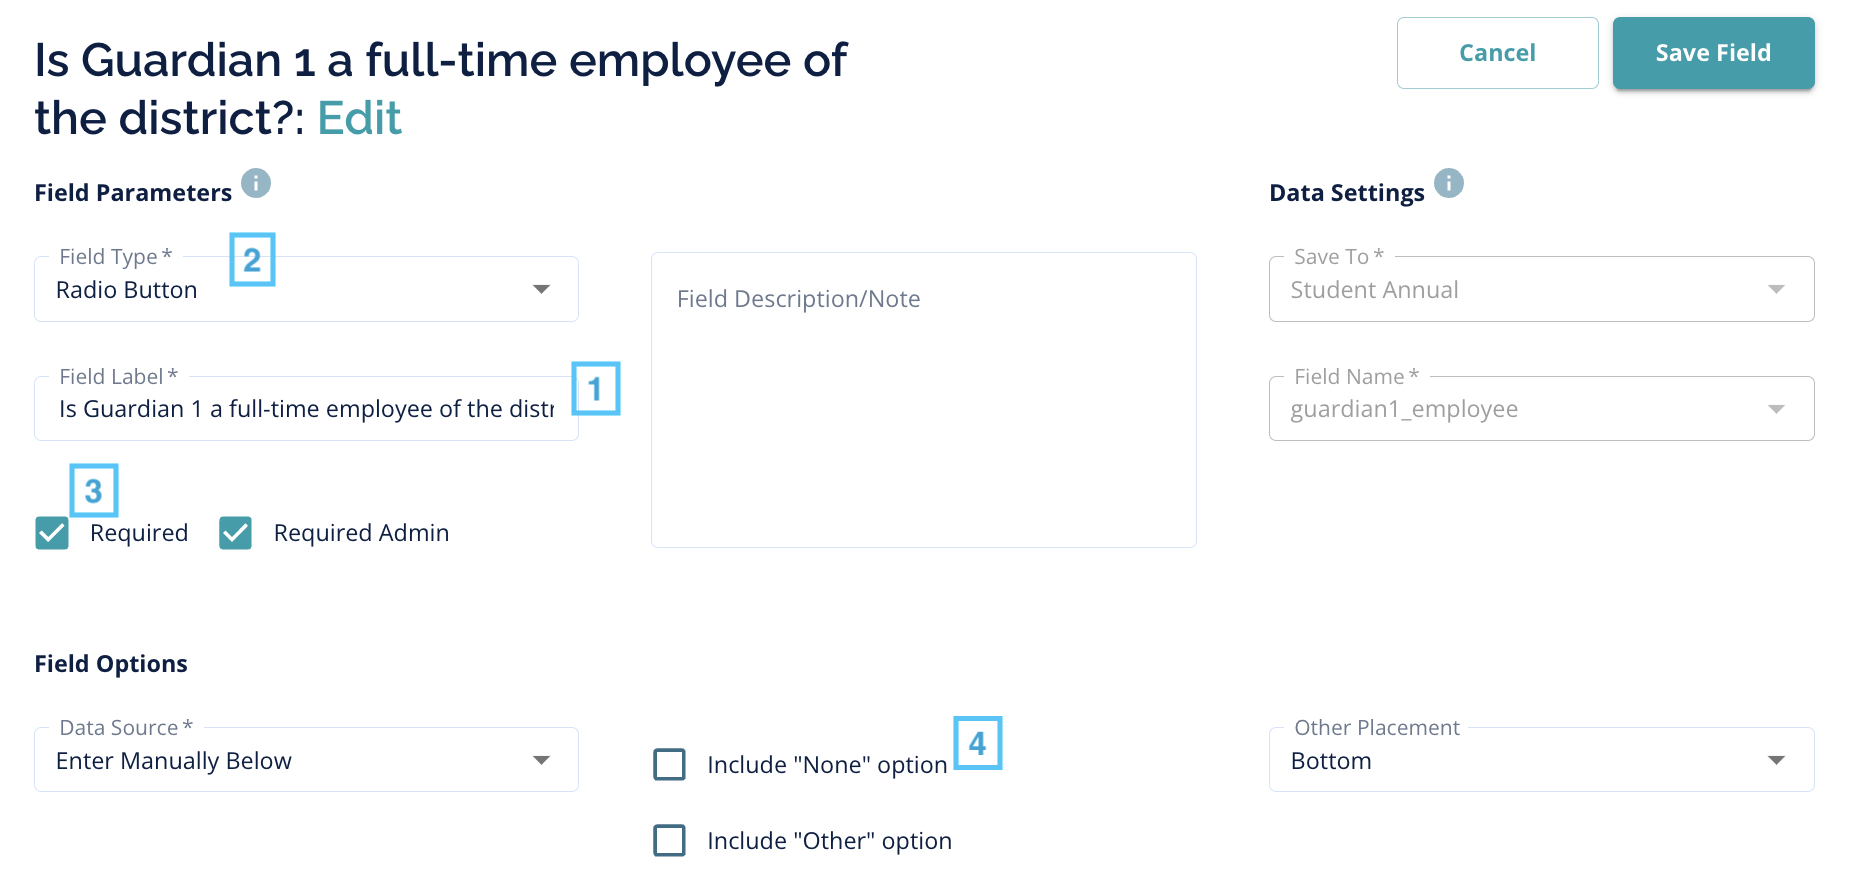1866x890 pixels.
Task: Click the numbered callout marker 3
Action: pyautogui.click(x=93, y=490)
